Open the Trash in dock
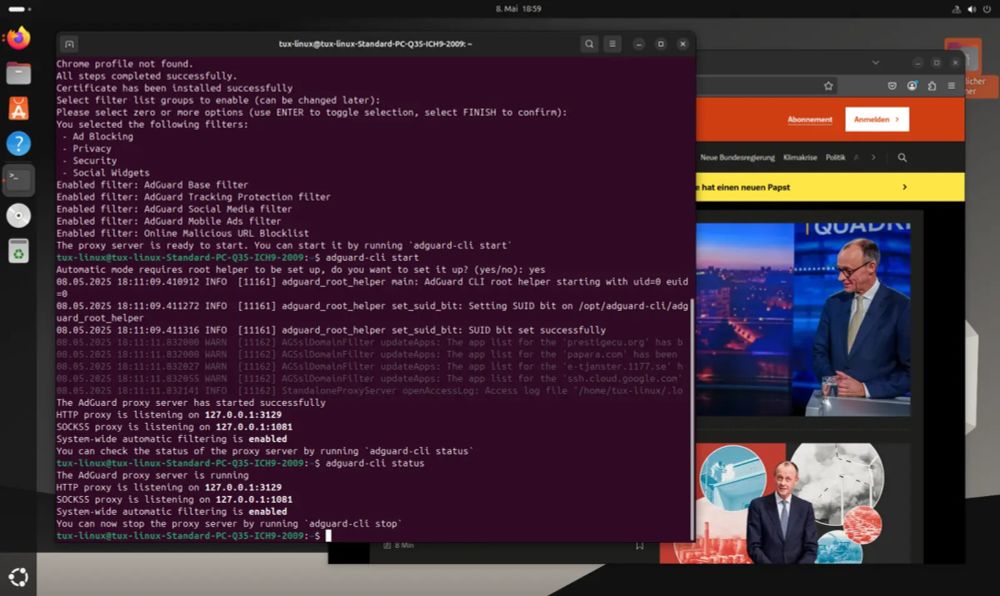 (x=18, y=251)
